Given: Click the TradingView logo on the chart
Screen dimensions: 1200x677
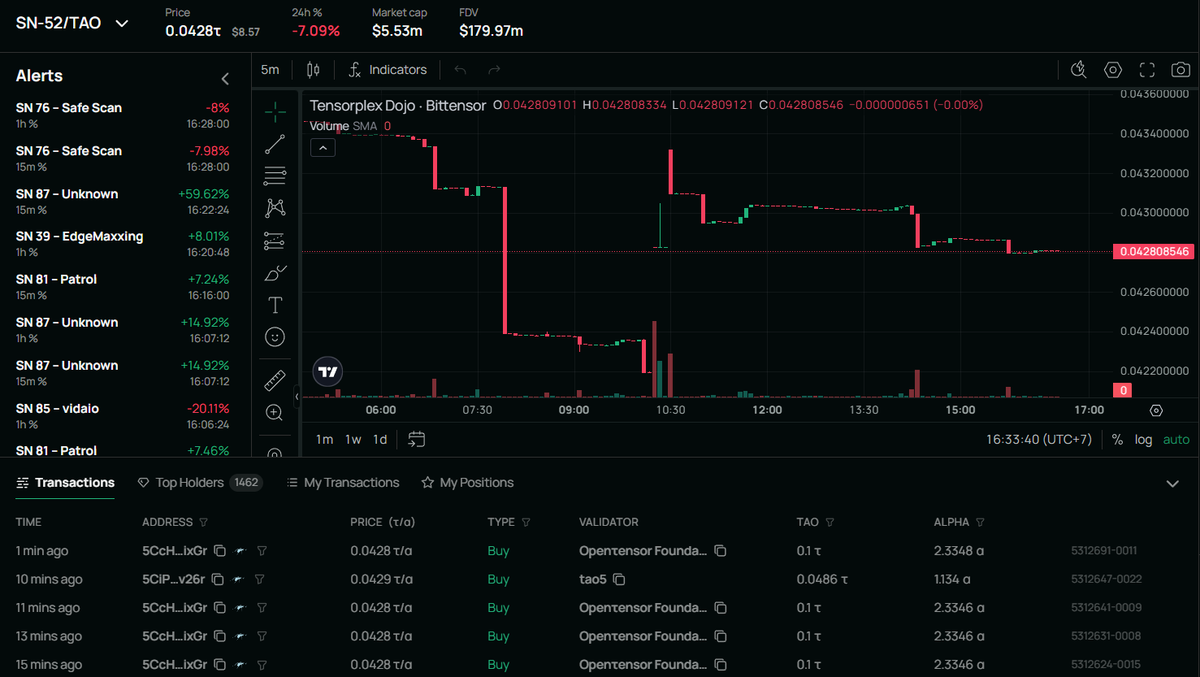Looking at the screenshot, I should [328, 372].
